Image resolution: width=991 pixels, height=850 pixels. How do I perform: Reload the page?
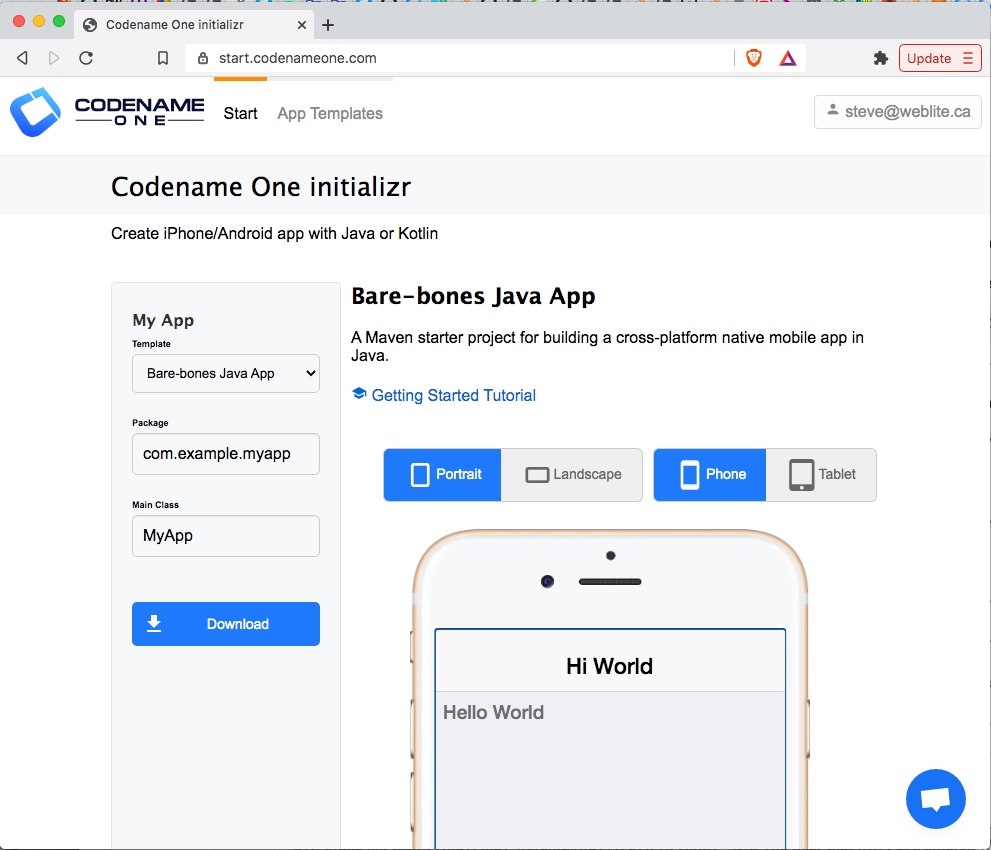[x=86, y=58]
